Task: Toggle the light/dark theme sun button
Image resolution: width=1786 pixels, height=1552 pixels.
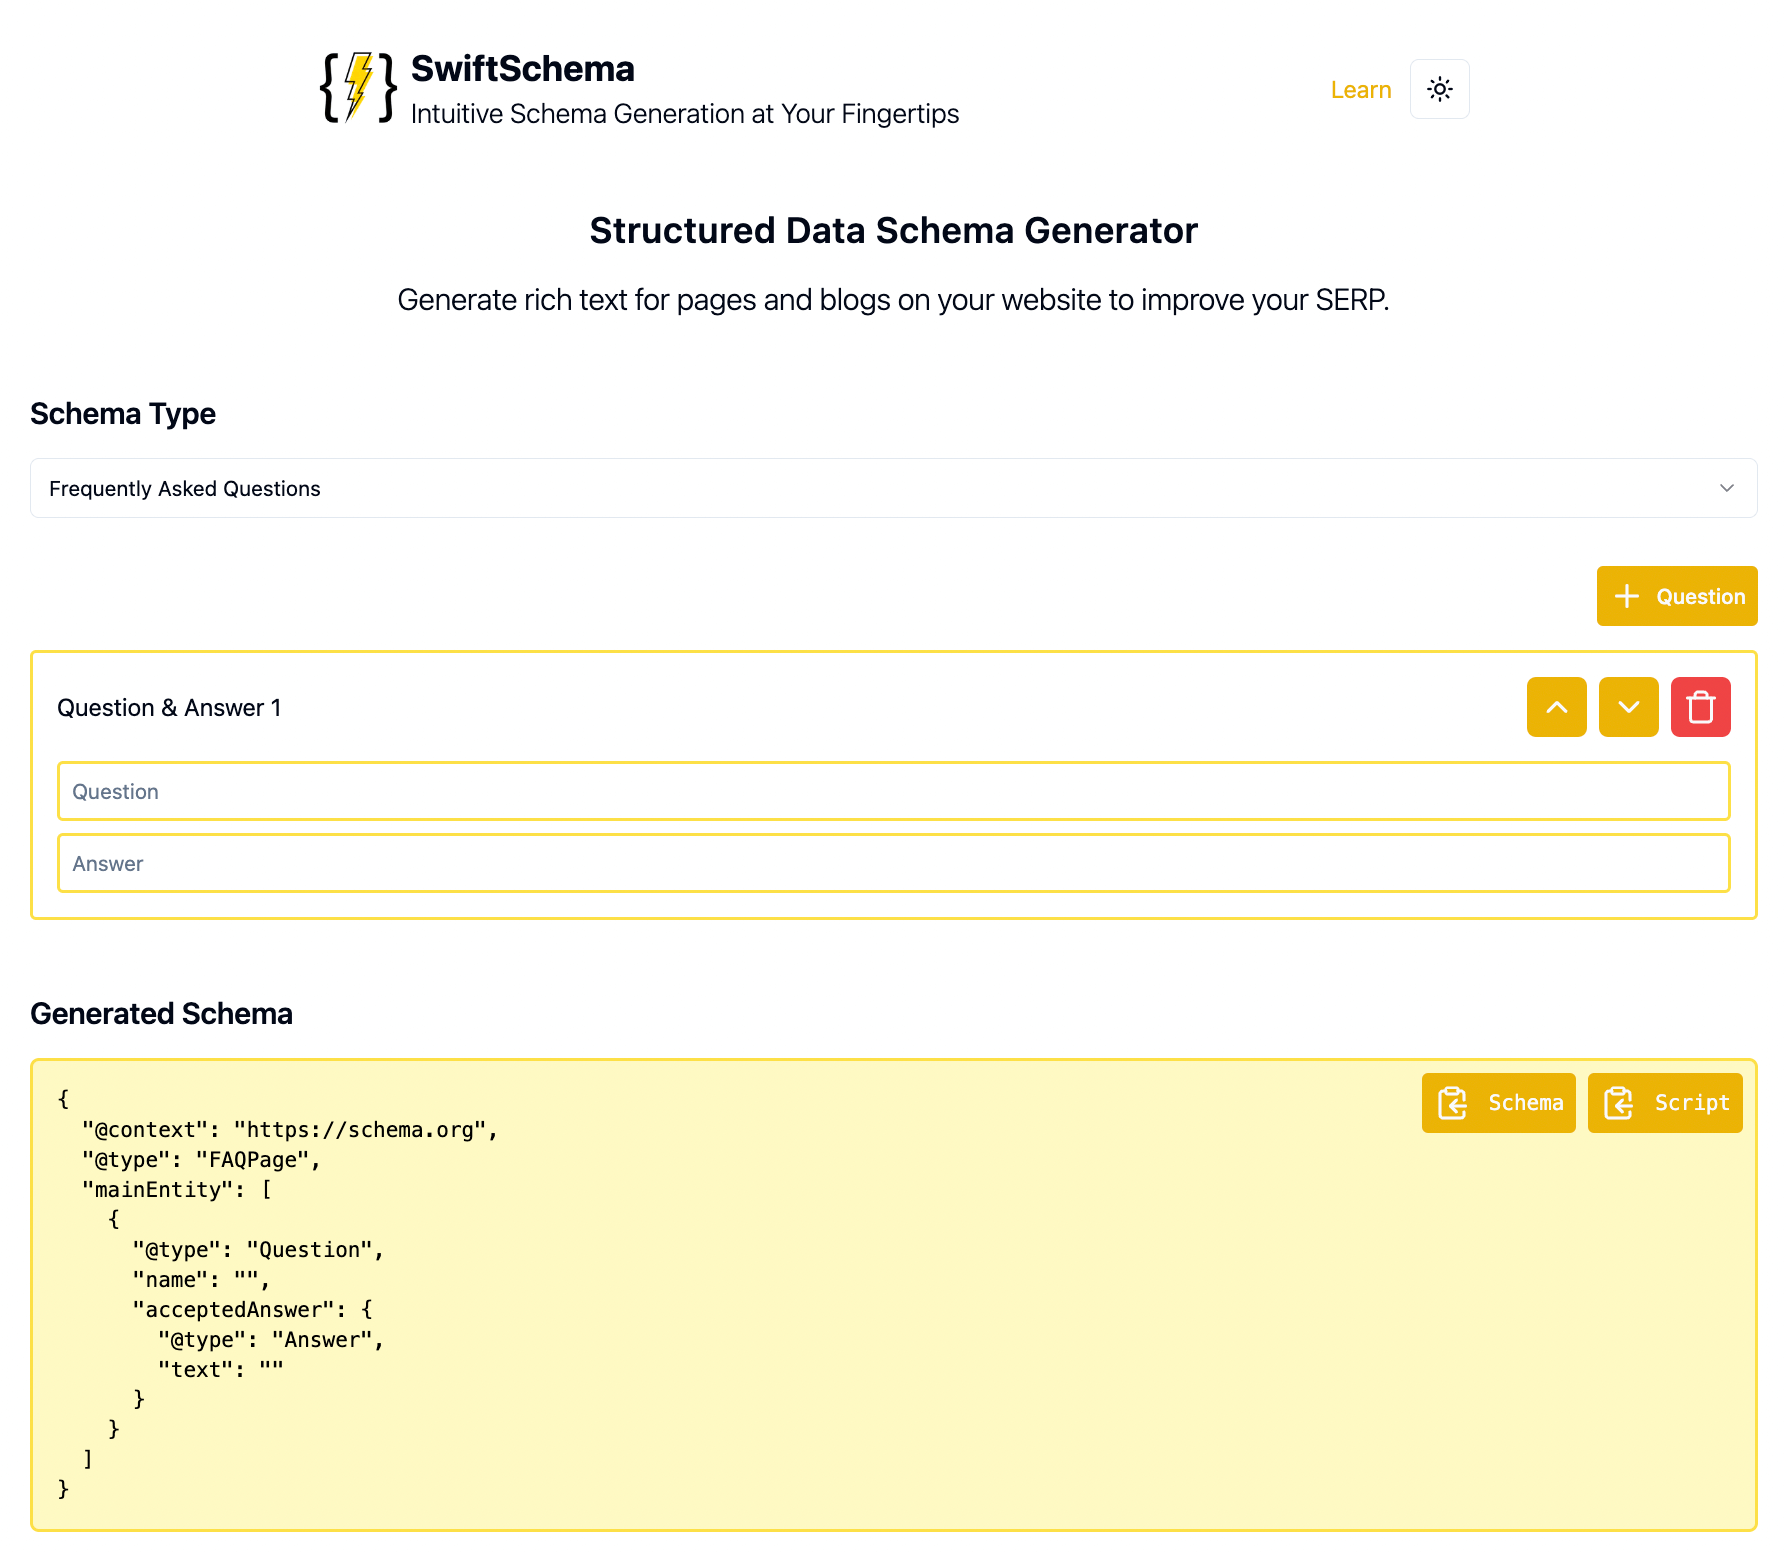Action: pyautogui.click(x=1439, y=89)
